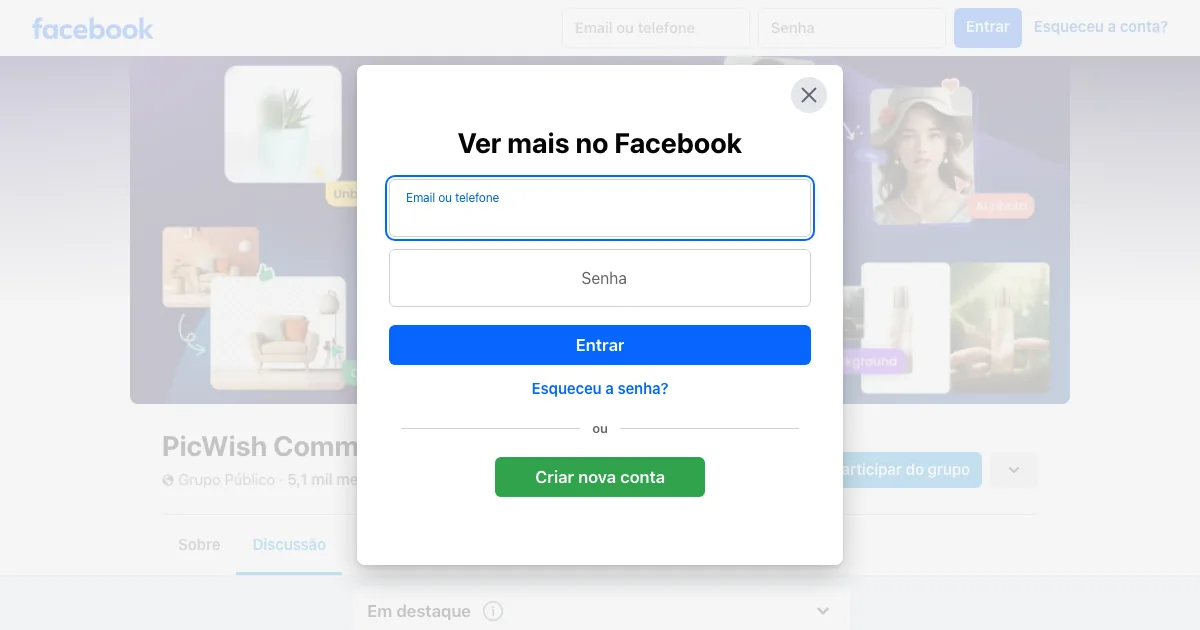Open the Esqueceu a senha? link
This screenshot has width=1200, height=630.
point(600,389)
